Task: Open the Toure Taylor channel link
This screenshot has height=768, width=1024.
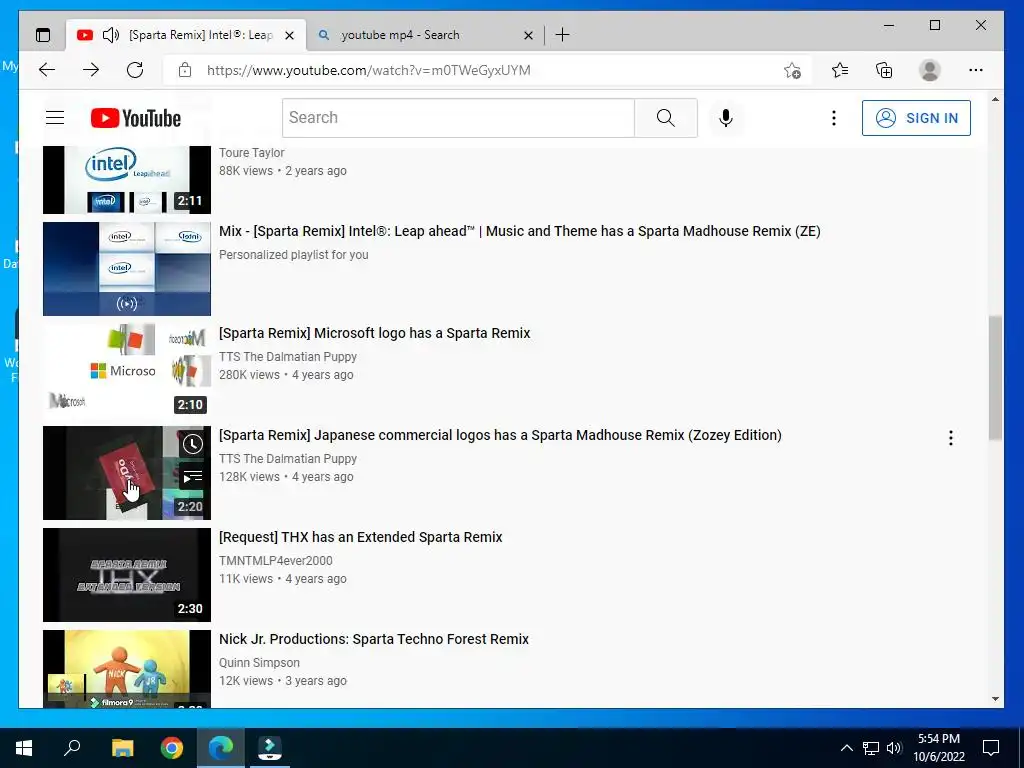Action: pyautogui.click(x=251, y=153)
